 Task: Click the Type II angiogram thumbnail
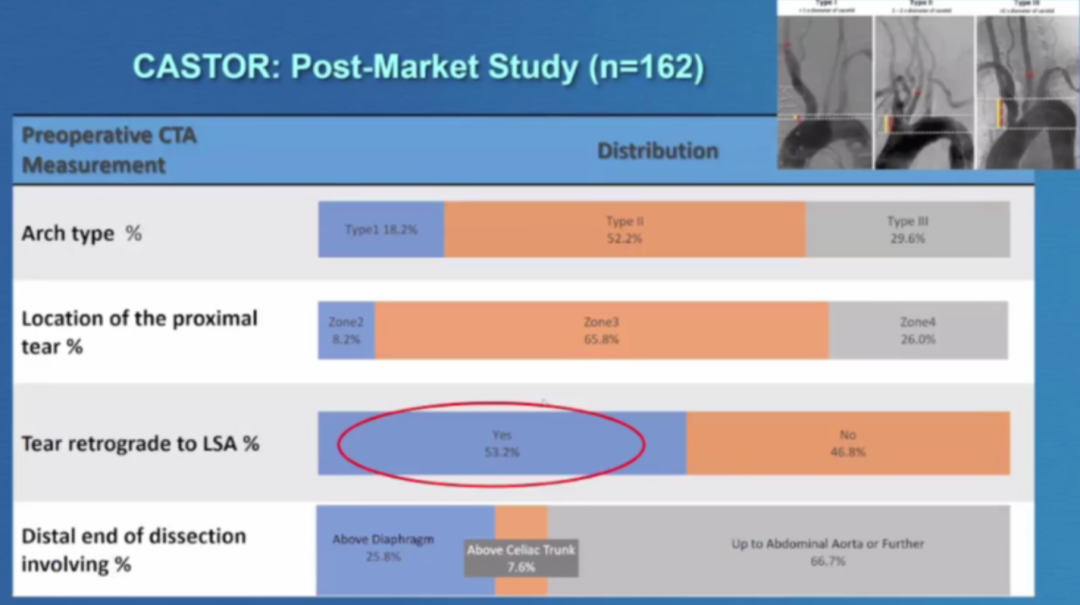point(923,88)
